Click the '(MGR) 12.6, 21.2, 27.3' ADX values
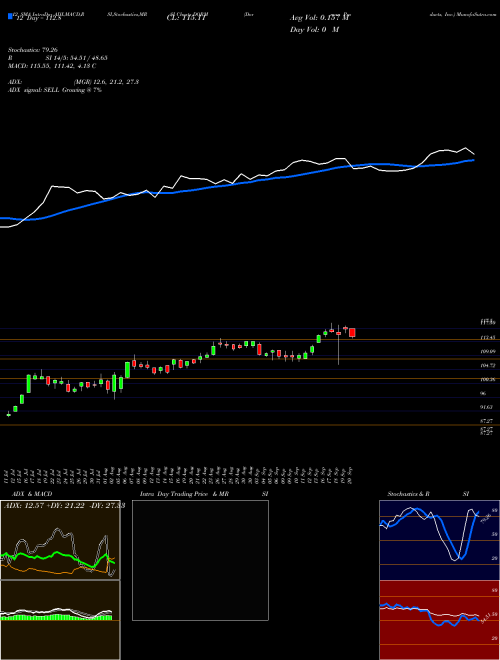Screen dimensions: 500x660 point(106,82)
